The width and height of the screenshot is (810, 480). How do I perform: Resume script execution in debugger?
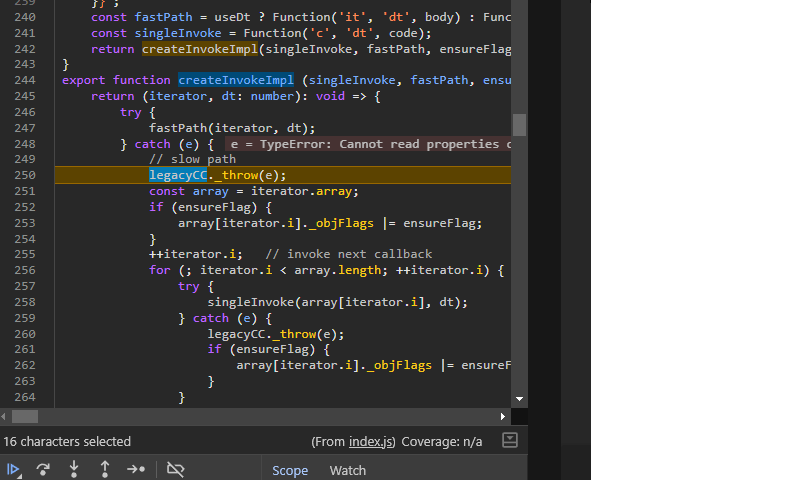pos(13,470)
